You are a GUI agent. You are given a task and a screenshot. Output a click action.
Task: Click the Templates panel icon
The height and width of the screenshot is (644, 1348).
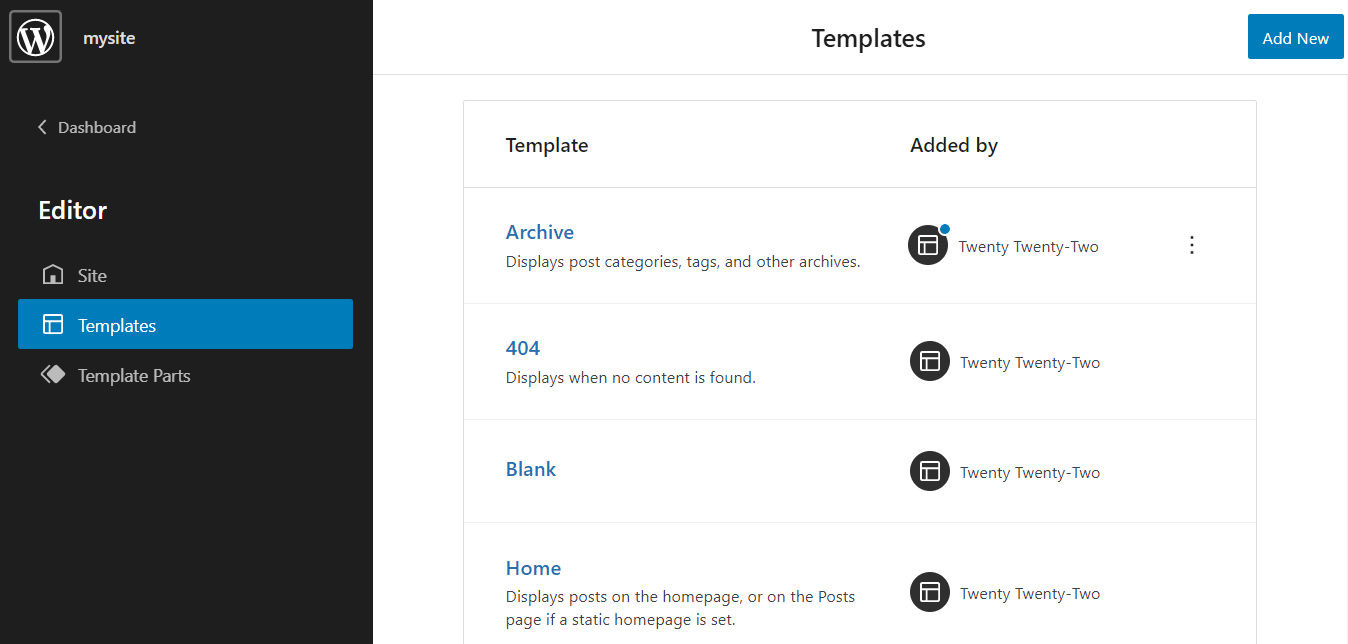[x=51, y=324]
